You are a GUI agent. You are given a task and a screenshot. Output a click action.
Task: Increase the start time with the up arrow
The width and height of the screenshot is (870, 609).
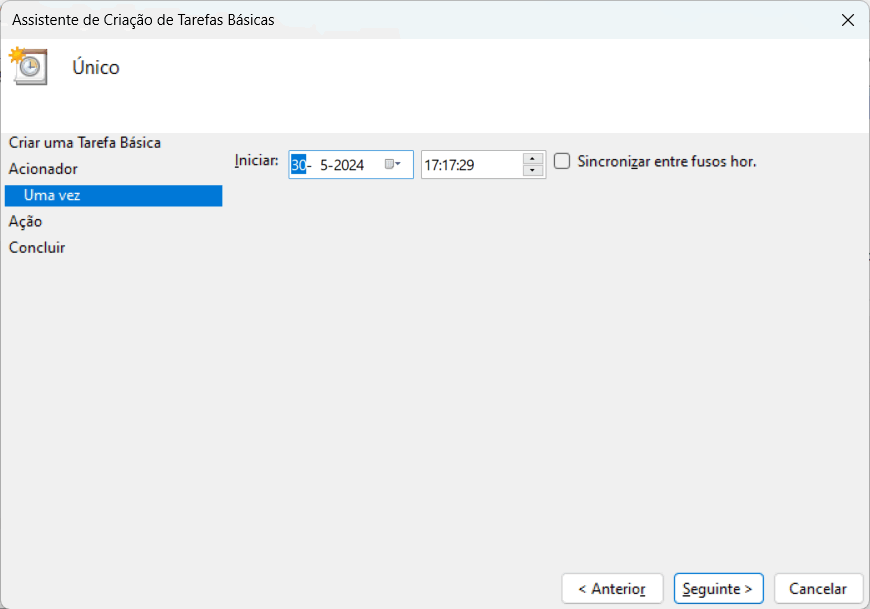pyautogui.click(x=534, y=158)
